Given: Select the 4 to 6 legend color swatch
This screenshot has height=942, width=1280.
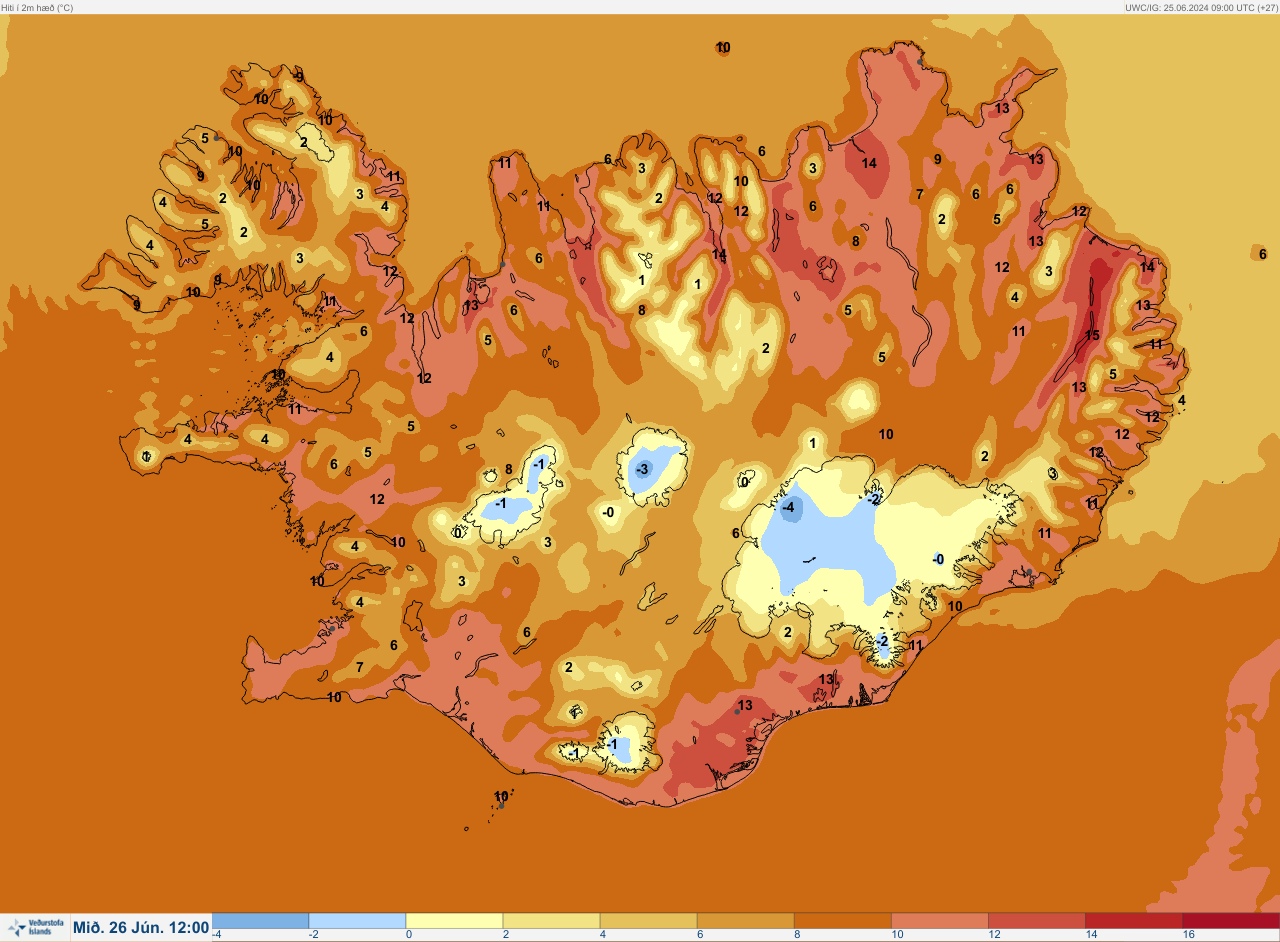Looking at the screenshot, I should point(648,921).
